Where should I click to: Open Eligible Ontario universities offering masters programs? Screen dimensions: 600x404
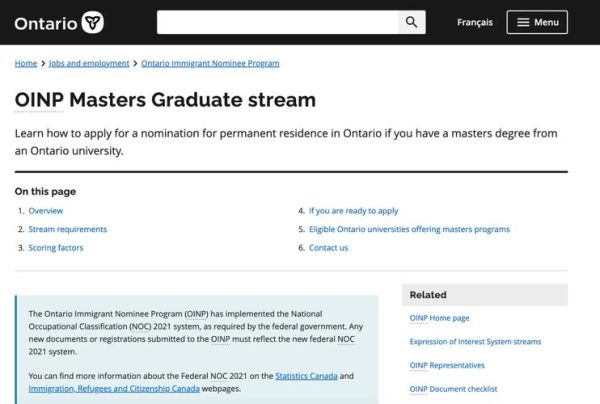[x=409, y=229]
